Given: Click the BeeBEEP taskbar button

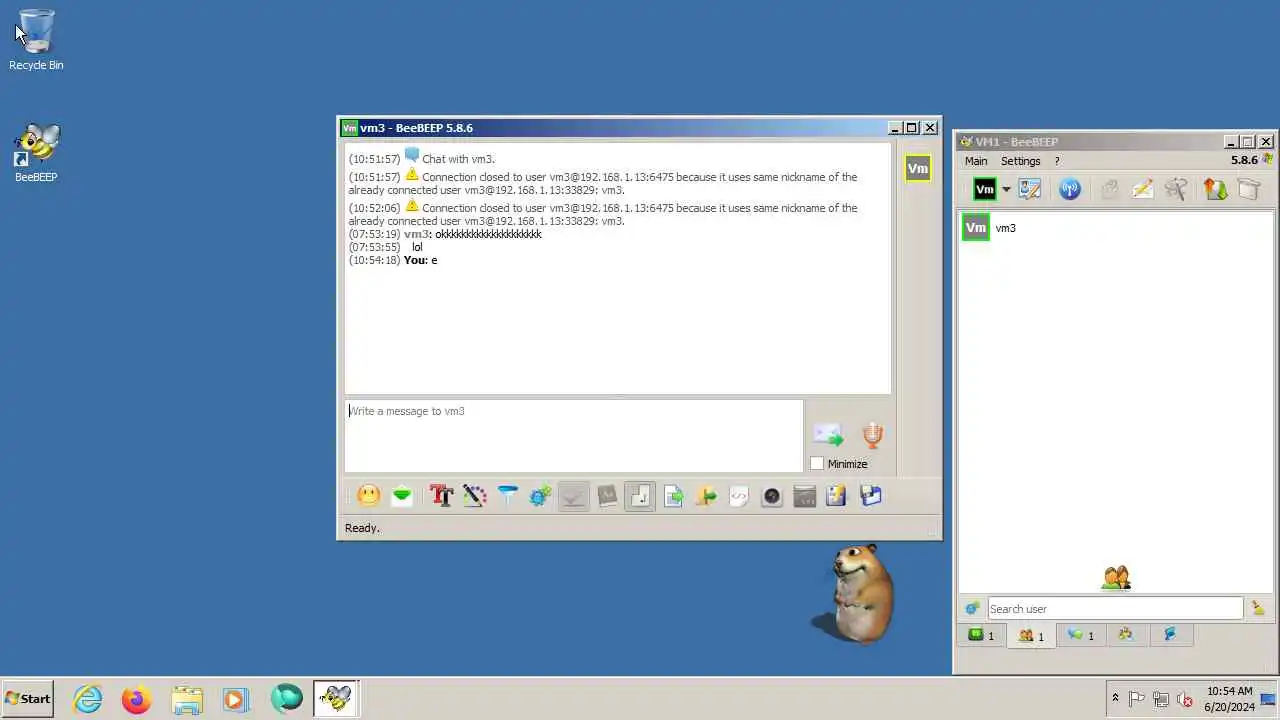Looking at the screenshot, I should coord(336,699).
